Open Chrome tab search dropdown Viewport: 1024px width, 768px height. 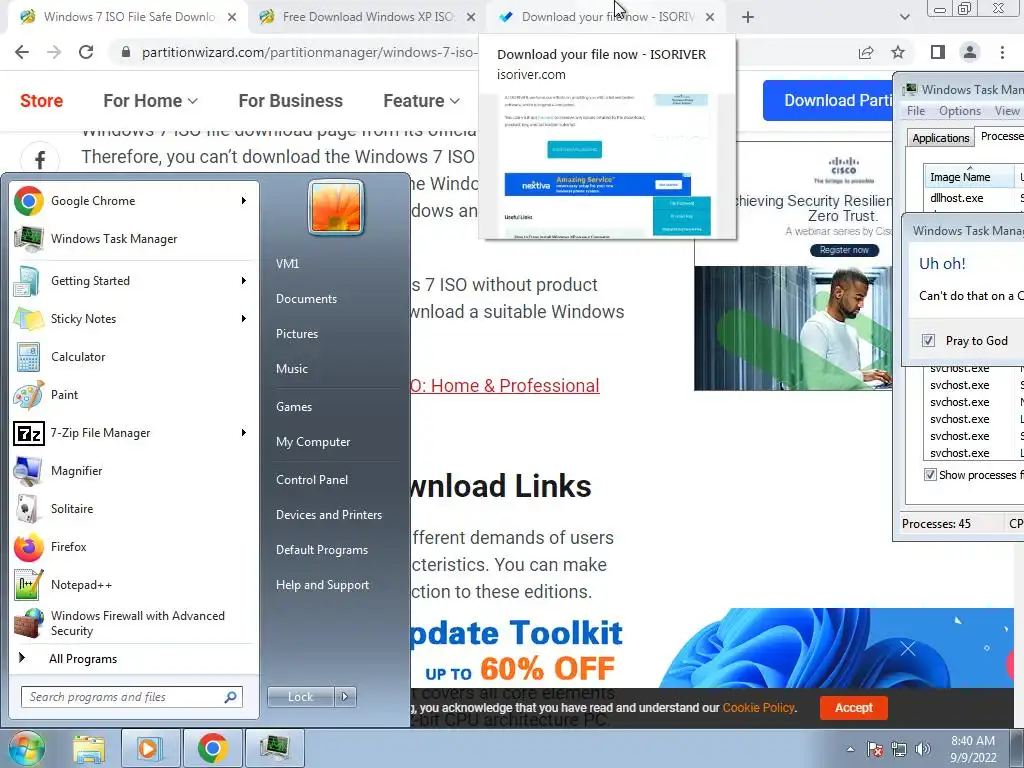tap(904, 17)
